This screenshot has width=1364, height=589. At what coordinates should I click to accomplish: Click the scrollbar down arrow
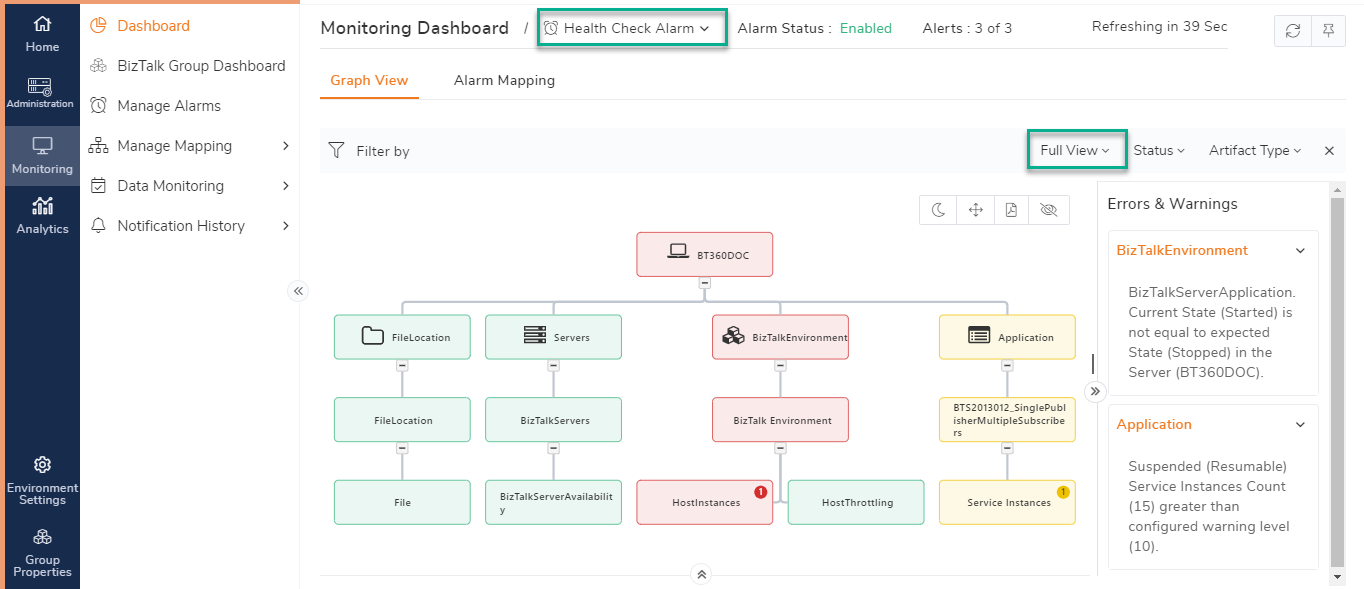point(1338,577)
